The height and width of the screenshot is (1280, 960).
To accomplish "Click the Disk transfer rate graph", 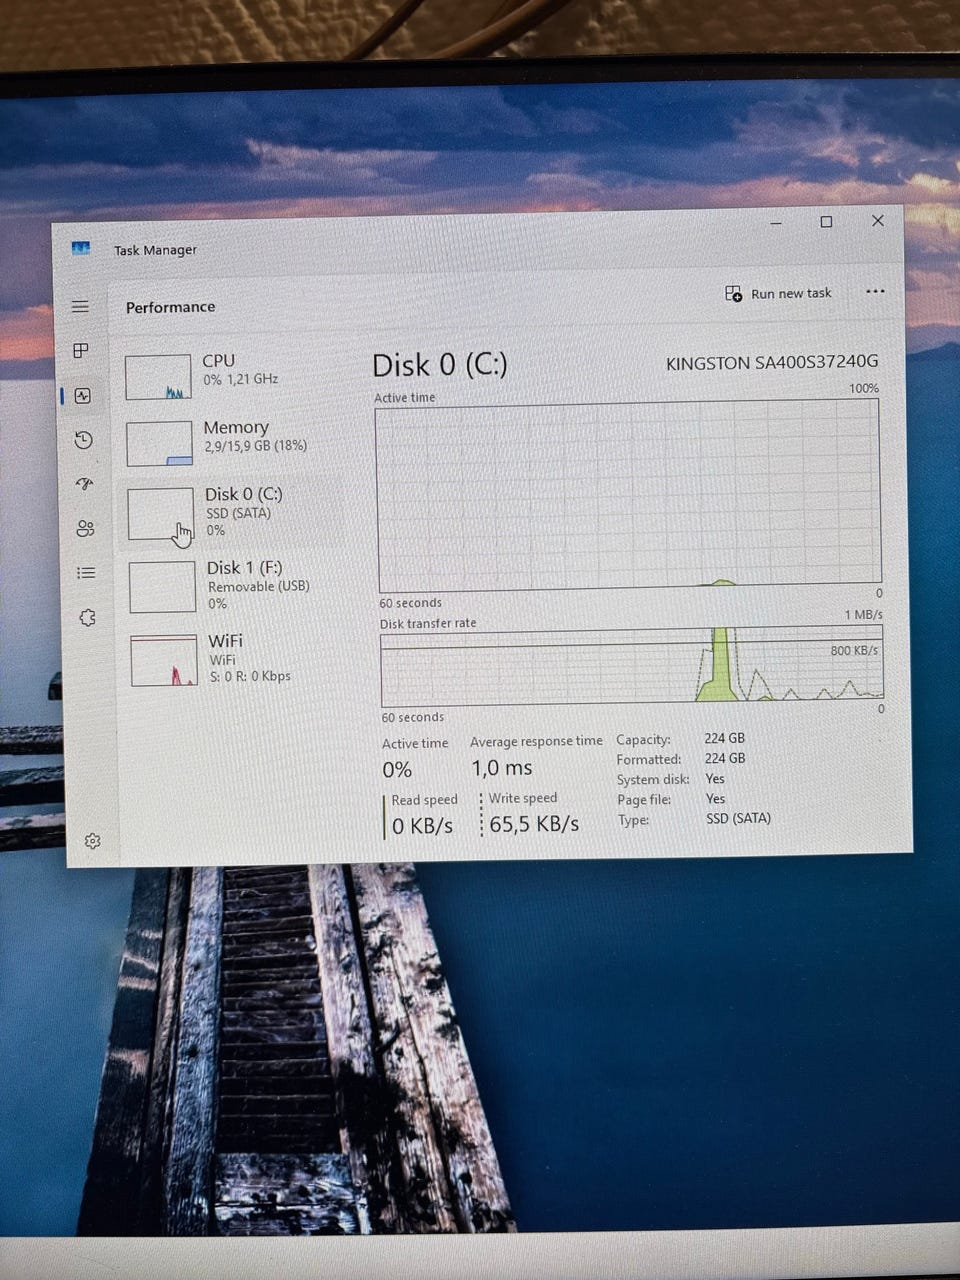I will tap(631, 665).
